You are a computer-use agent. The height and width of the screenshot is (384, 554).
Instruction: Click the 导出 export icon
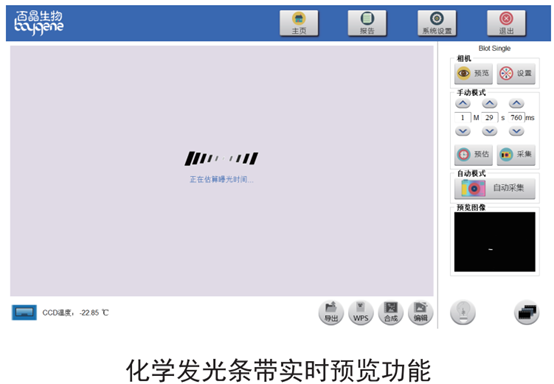pyautogui.click(x=331, y=313)
